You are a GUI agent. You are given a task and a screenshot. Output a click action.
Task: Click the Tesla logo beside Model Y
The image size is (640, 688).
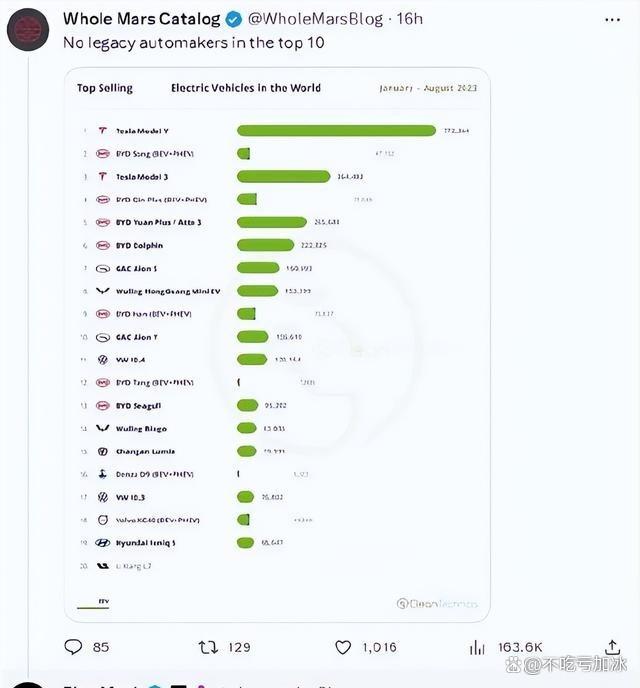pos(102,131)
